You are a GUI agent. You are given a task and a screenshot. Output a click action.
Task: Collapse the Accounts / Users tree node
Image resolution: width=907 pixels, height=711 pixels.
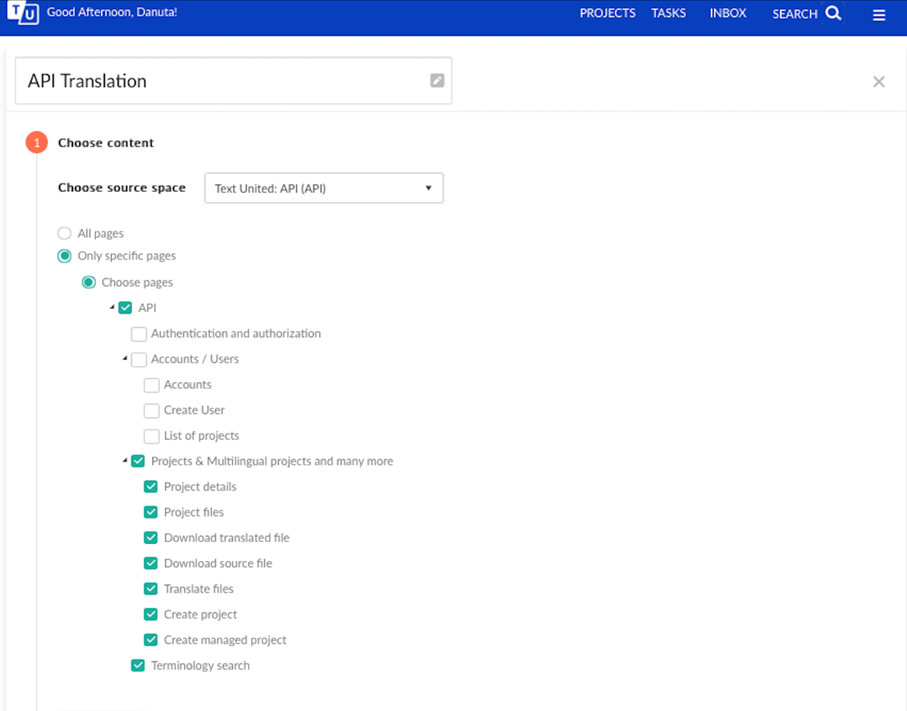[x=125, y=359]
